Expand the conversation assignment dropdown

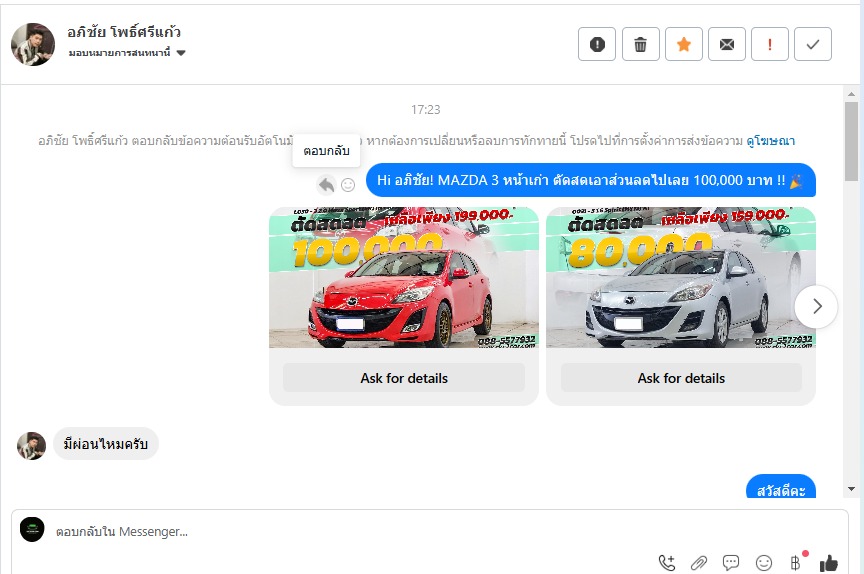coord(127,53)
